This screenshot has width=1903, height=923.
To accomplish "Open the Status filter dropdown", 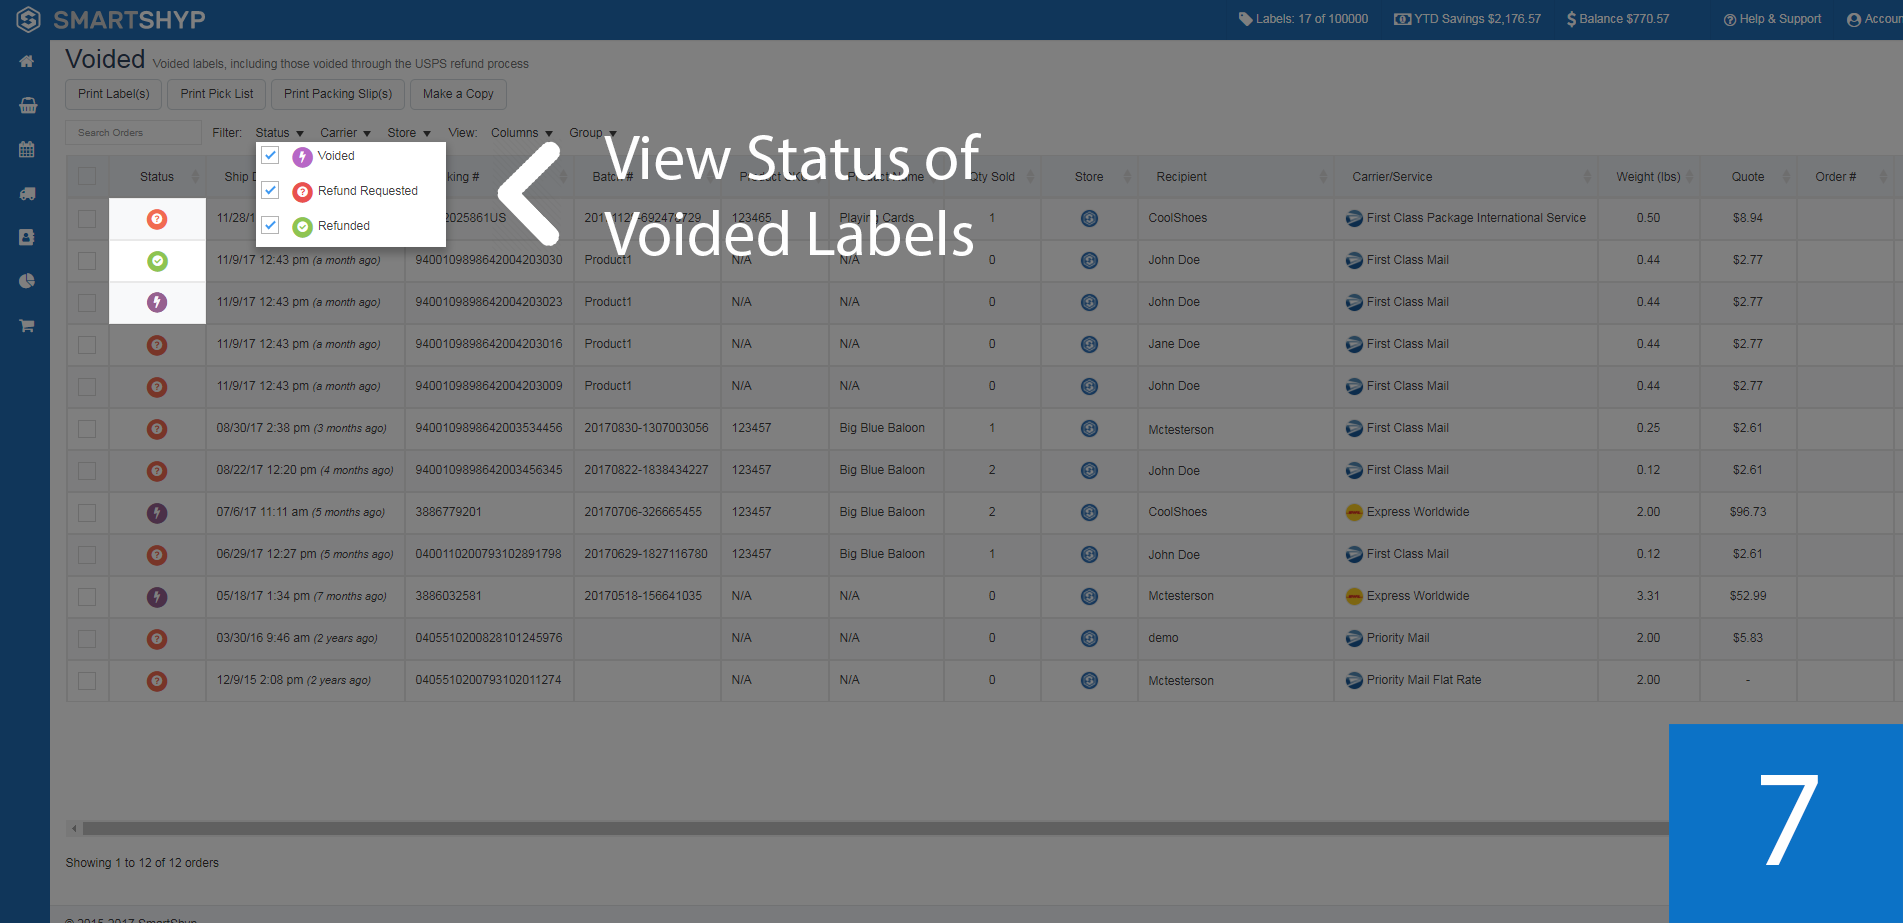I will [x=279, y=133].
